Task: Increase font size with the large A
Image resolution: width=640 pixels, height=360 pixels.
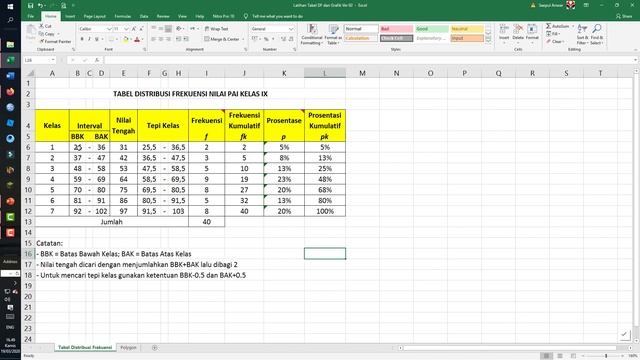Action: click(x=133, y=29)
